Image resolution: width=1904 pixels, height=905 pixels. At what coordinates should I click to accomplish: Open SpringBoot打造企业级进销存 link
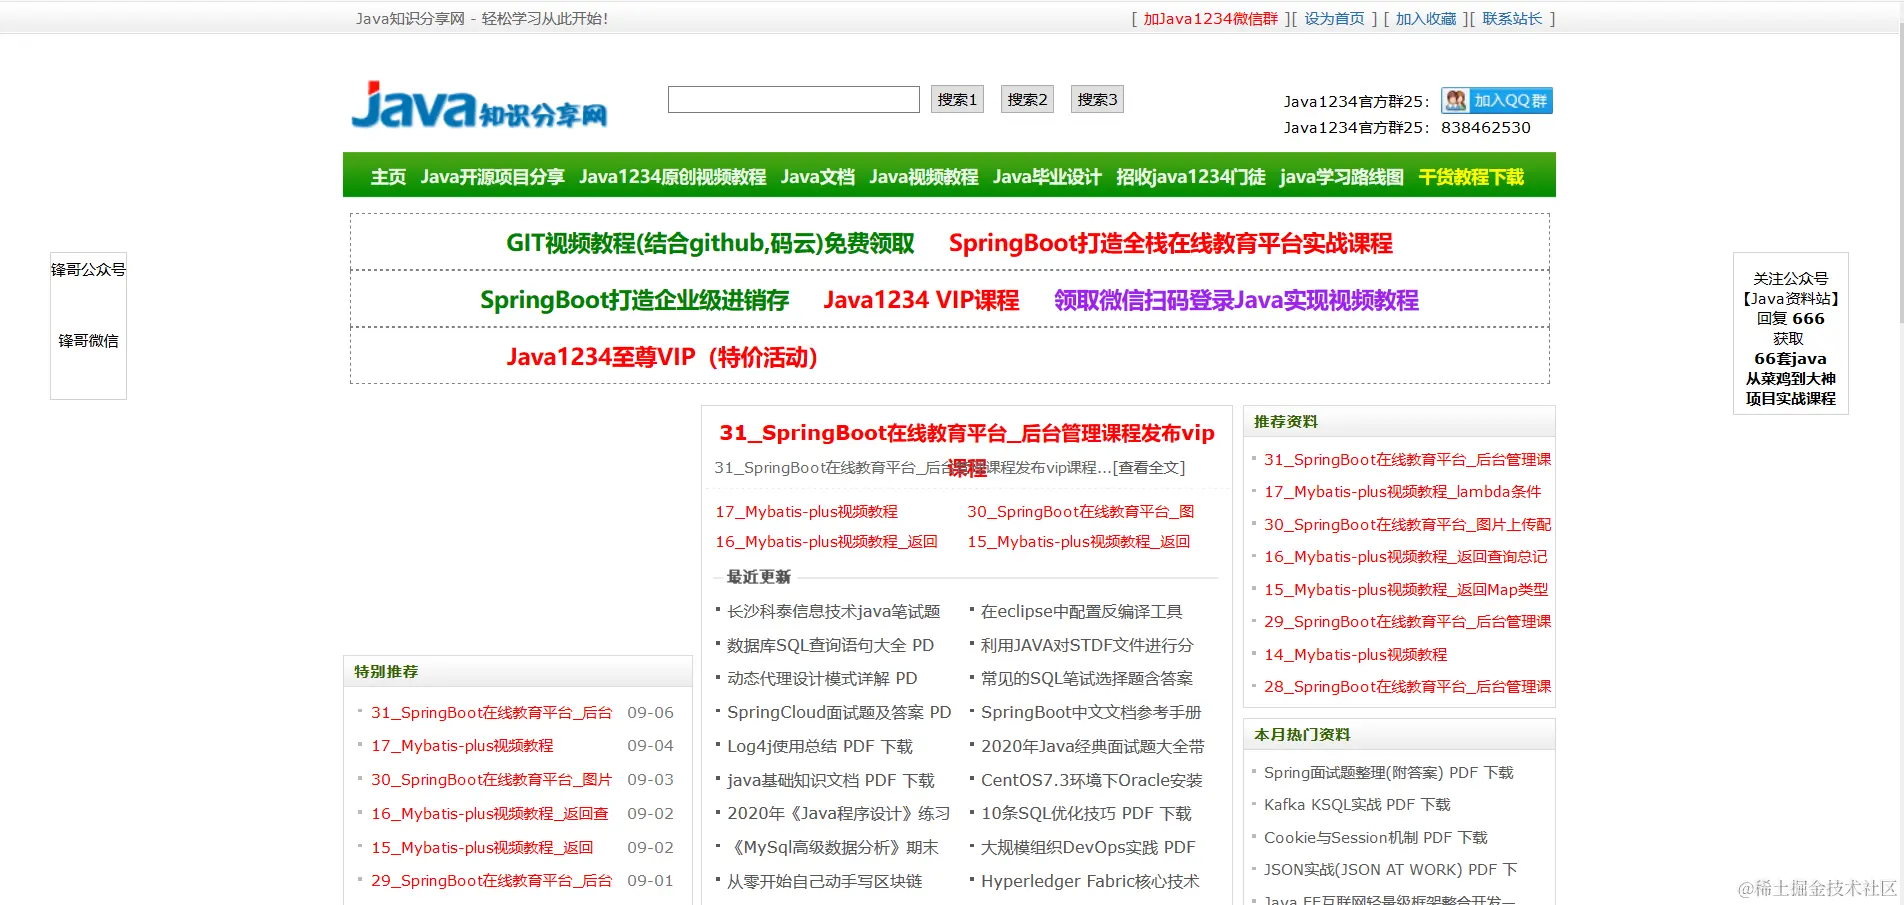634,300
